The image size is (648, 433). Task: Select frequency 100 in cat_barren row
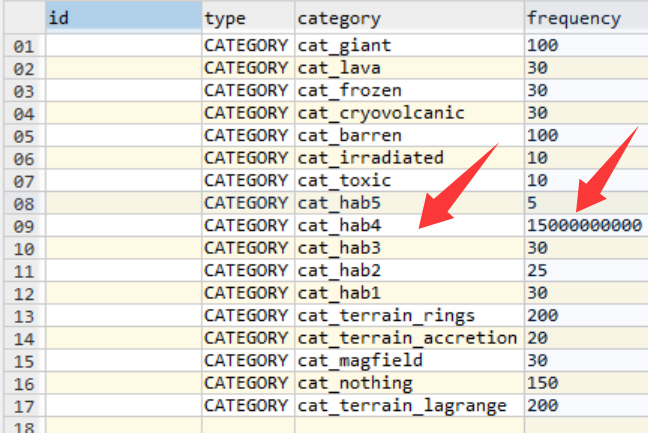(586, 136)
